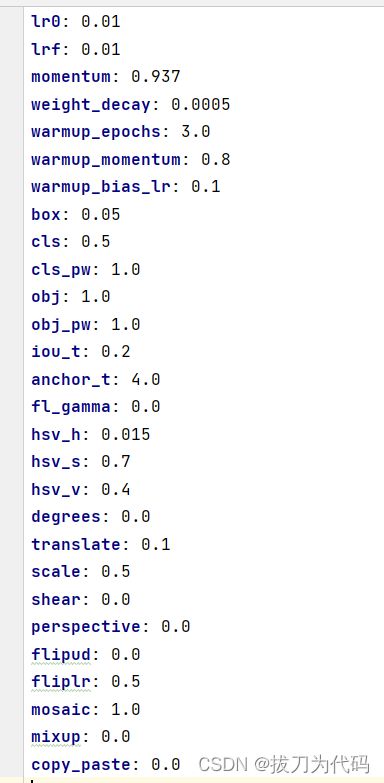Click the hsv_h value 0.015
The height and width of the screenshot is (783, 384).
[x=125, y=434]
